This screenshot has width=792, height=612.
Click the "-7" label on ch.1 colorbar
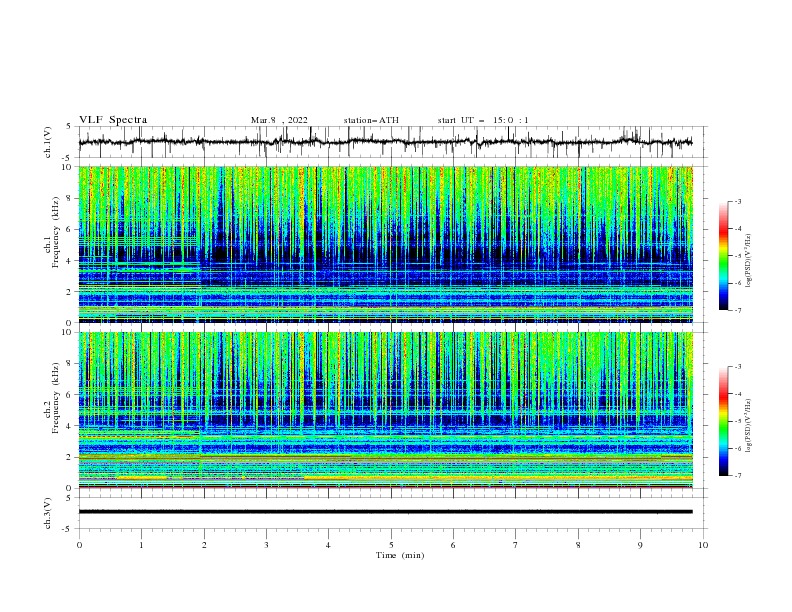tap(738, 310)
